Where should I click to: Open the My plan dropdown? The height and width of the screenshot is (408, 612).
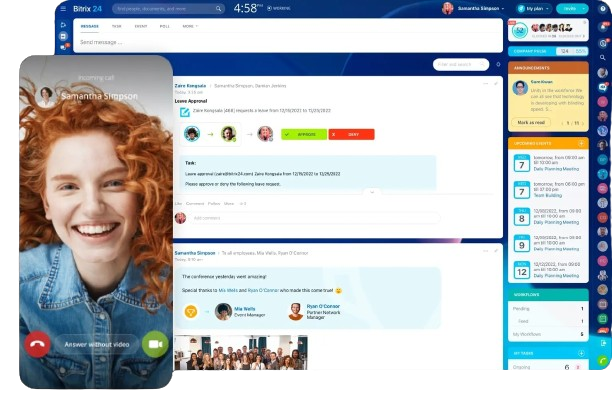click(x=534, y=8)
